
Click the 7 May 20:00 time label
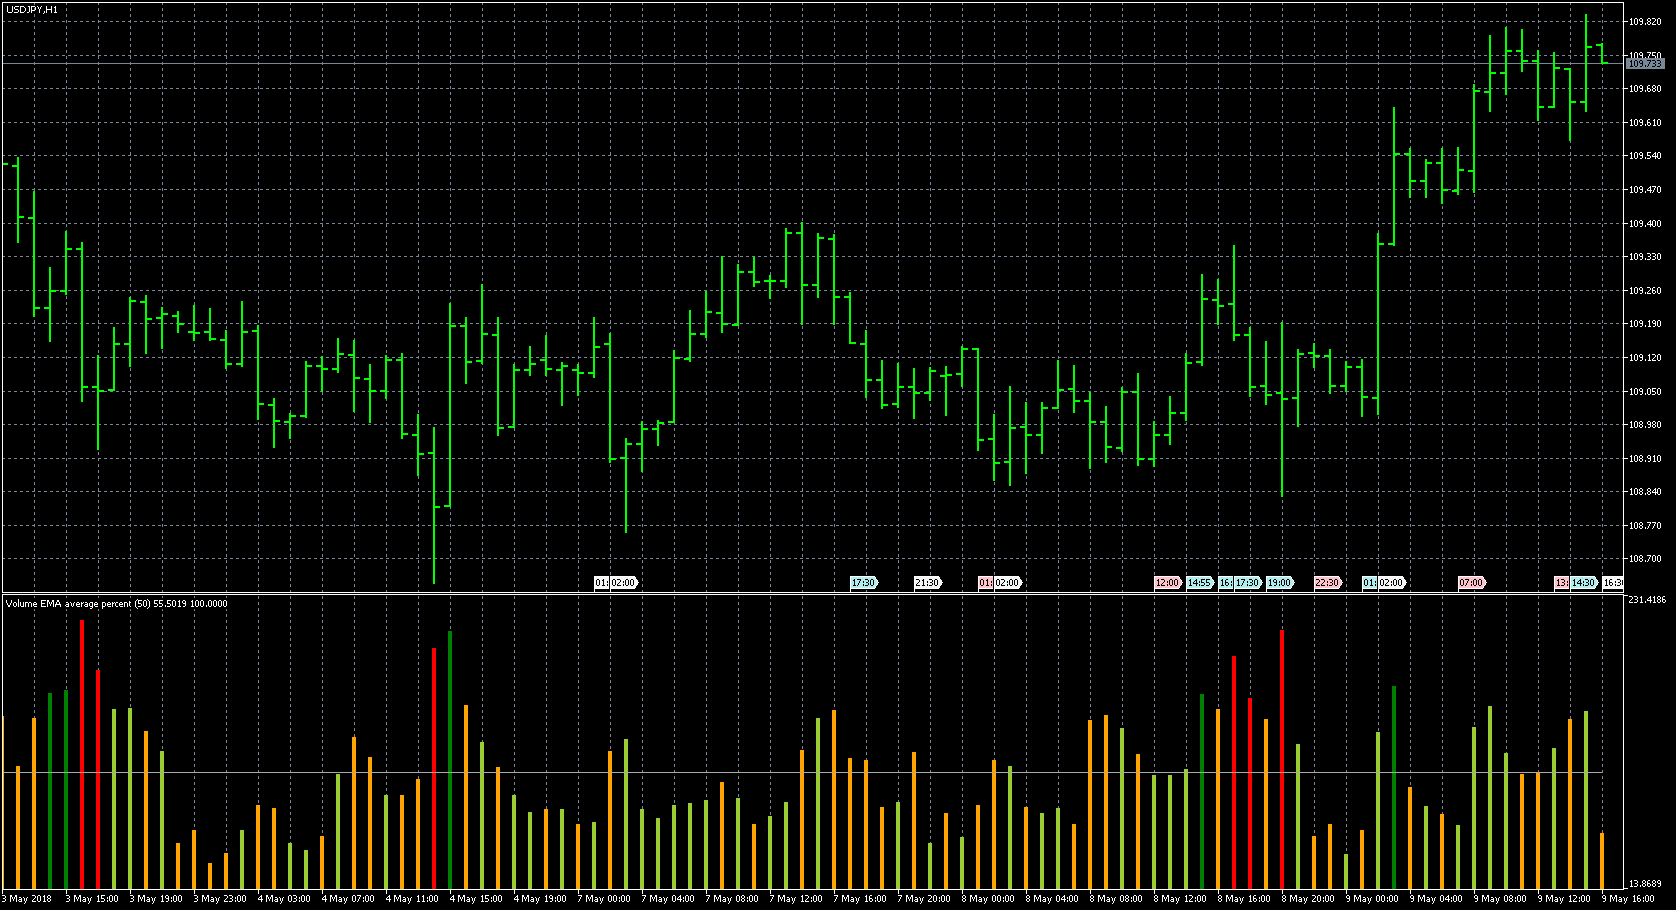coord(924,899)
